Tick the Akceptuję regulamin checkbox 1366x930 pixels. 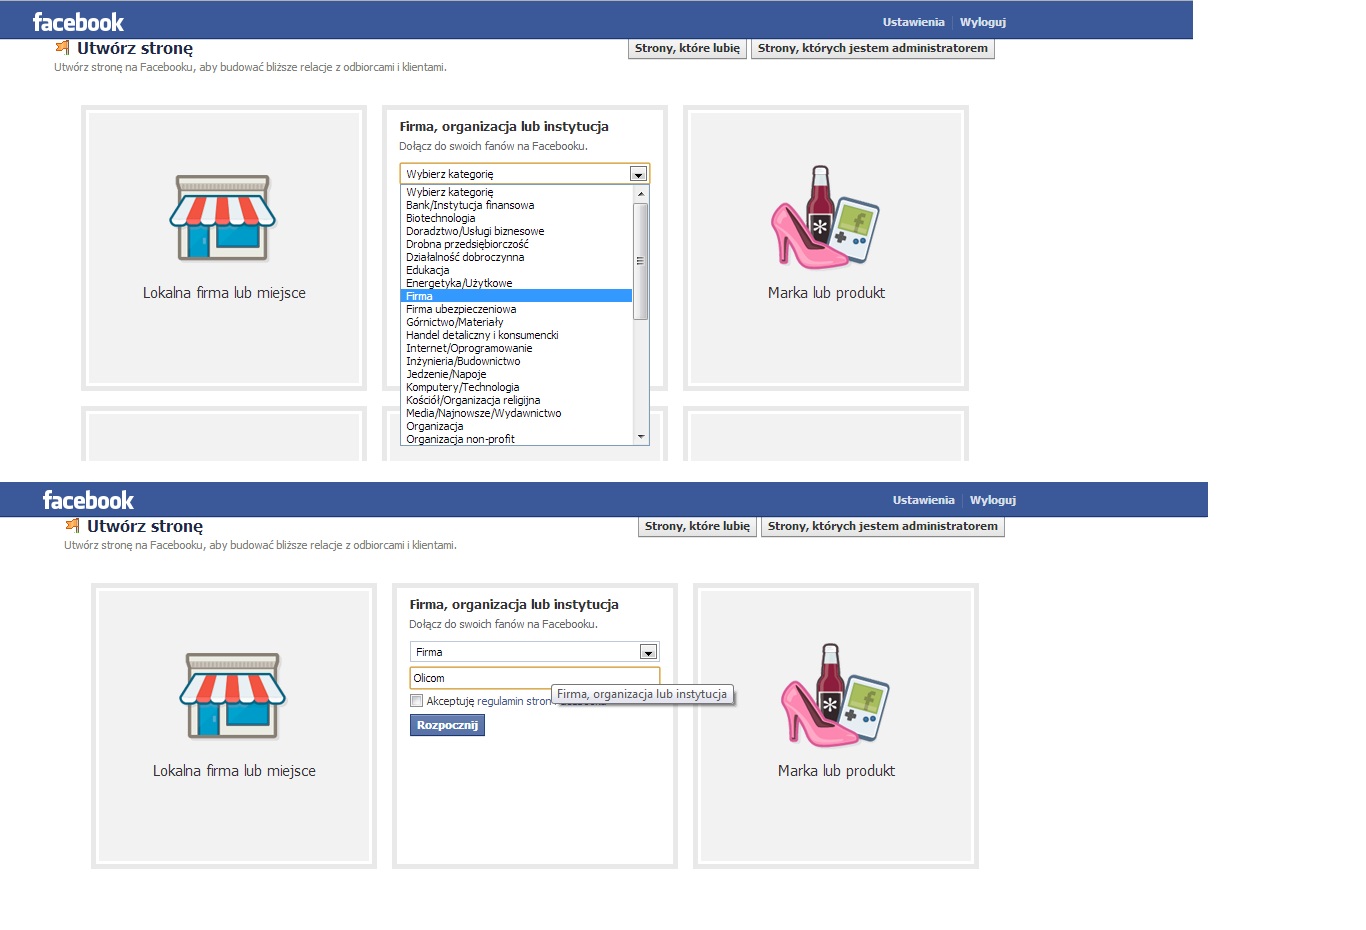[417, 701]
